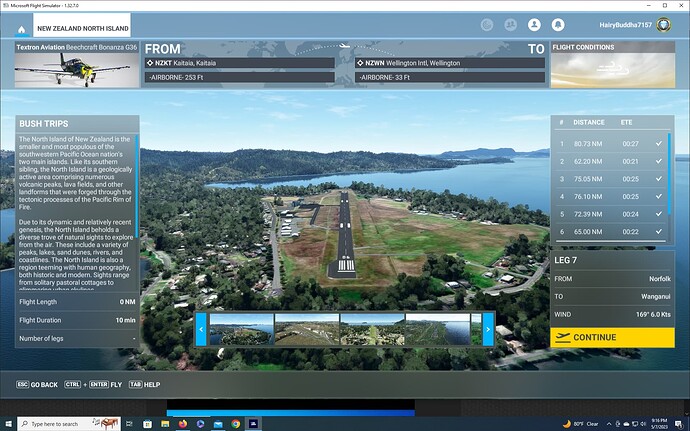This screenshot has height=431, width=690.
Task: Open the Windows Start menu
Action: [8, 424]
